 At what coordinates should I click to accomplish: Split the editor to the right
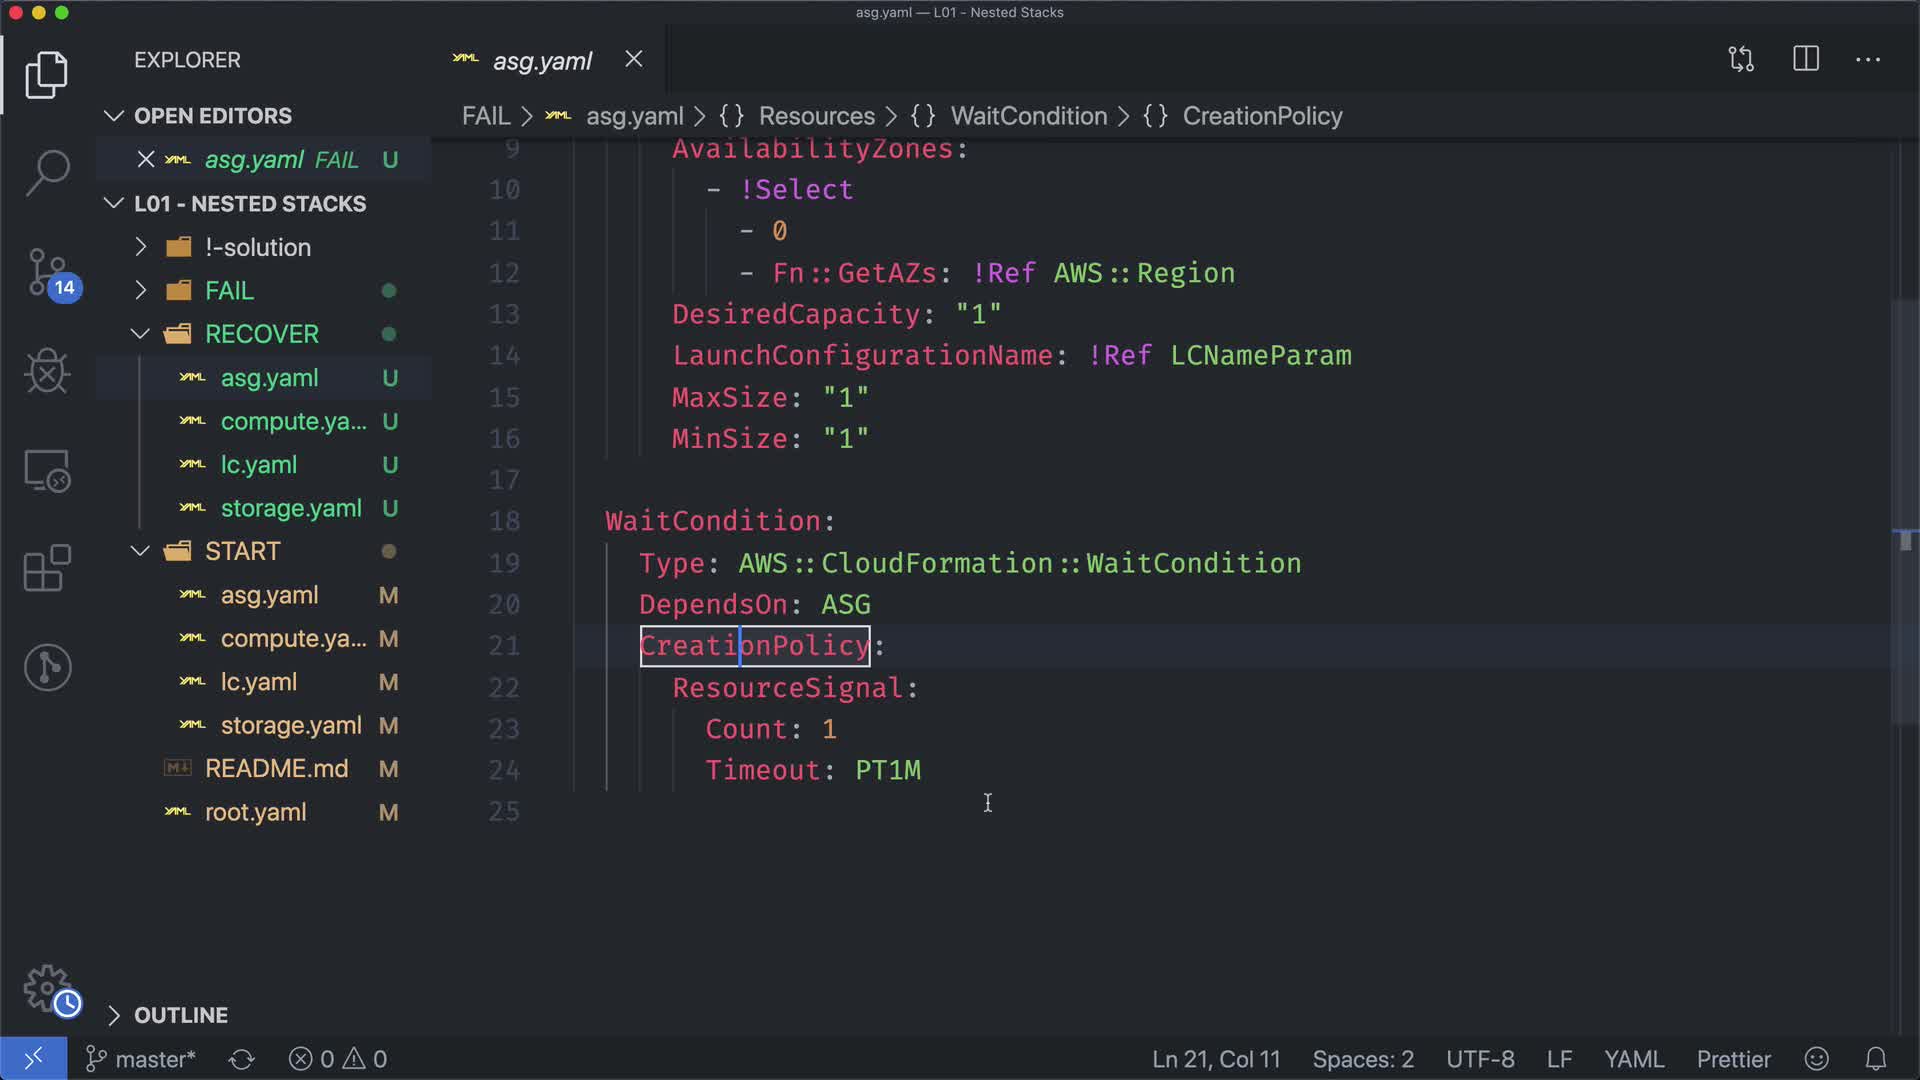tap(1806, 59)
